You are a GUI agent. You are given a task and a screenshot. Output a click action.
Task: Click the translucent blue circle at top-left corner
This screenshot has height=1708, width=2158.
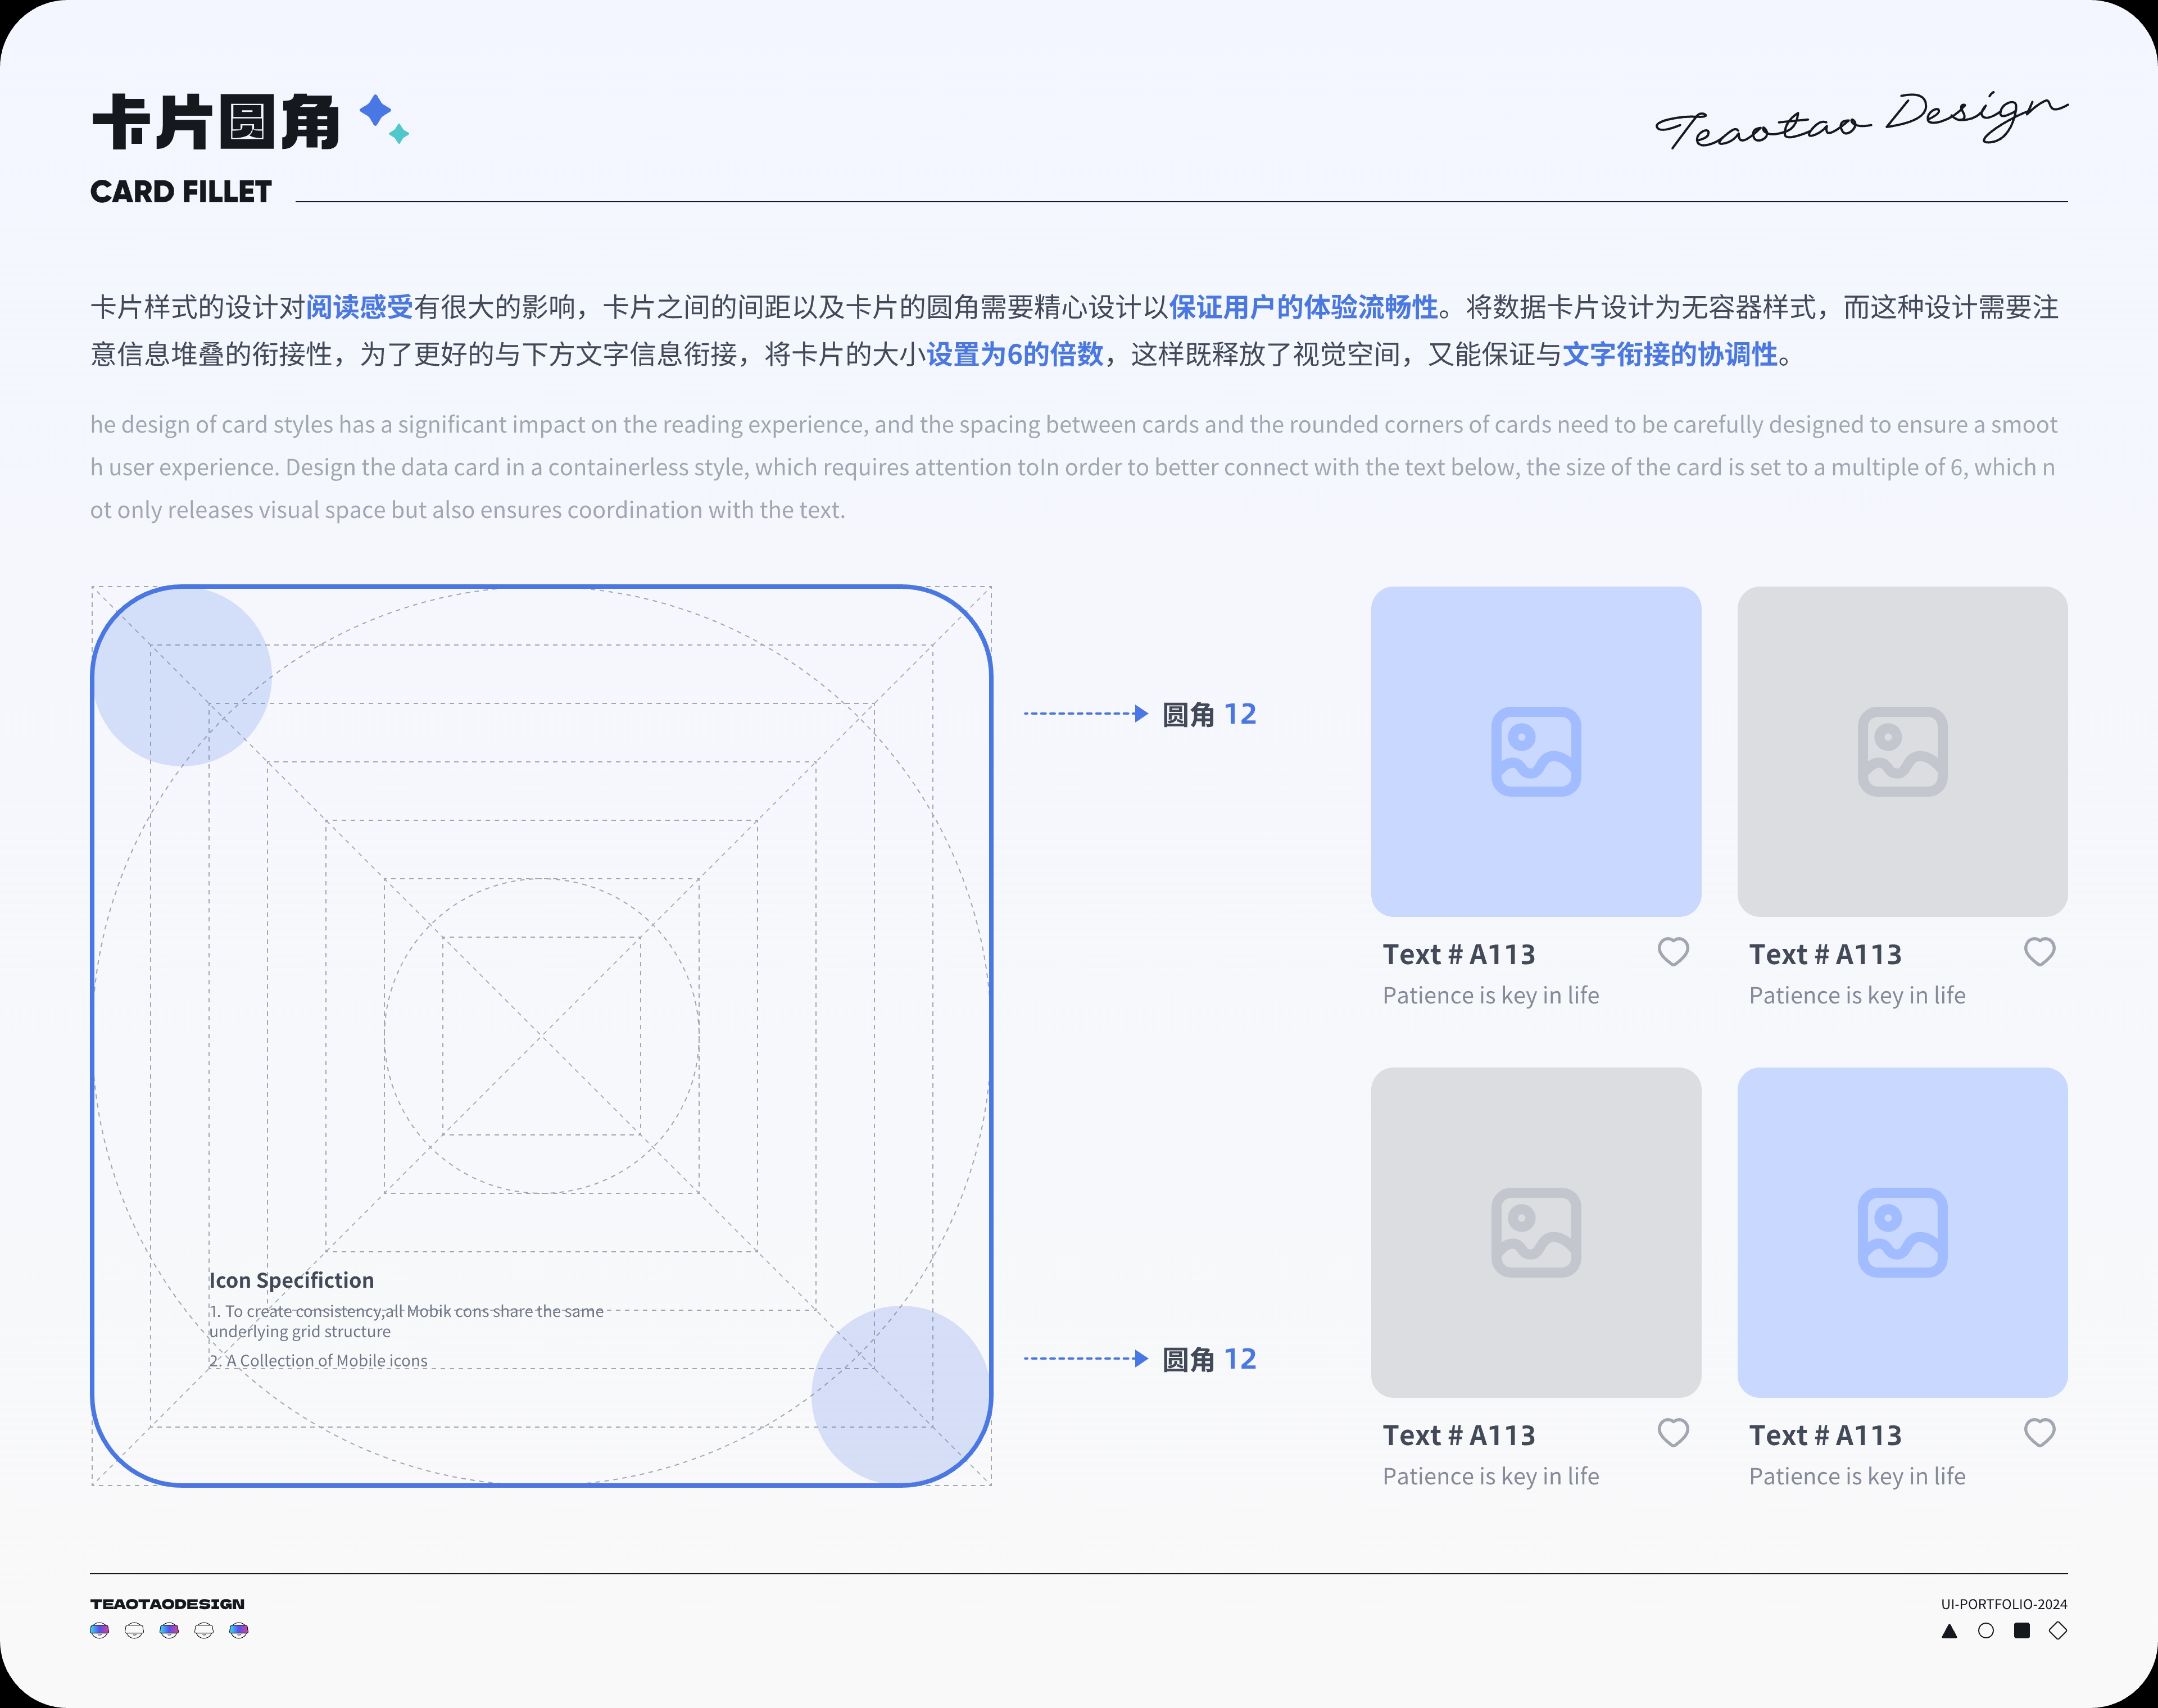tap(182, 677)
